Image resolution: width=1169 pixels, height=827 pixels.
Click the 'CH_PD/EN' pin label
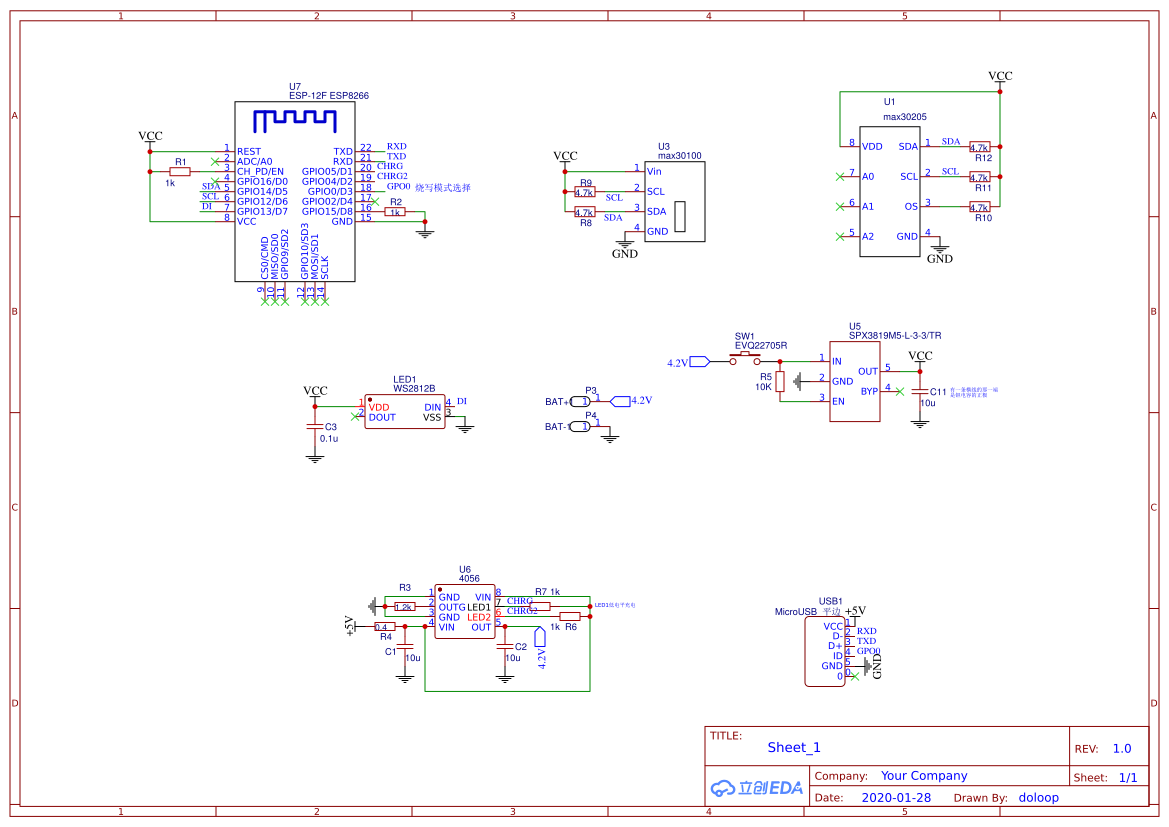(260, 172)
